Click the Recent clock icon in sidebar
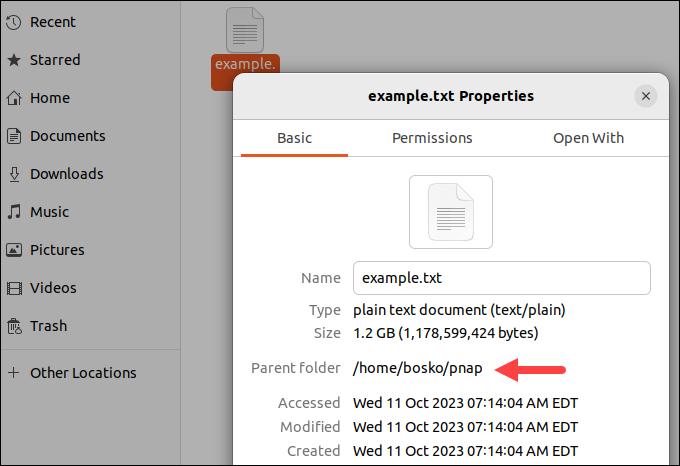680x466 pixels. [x=14, y=22]
